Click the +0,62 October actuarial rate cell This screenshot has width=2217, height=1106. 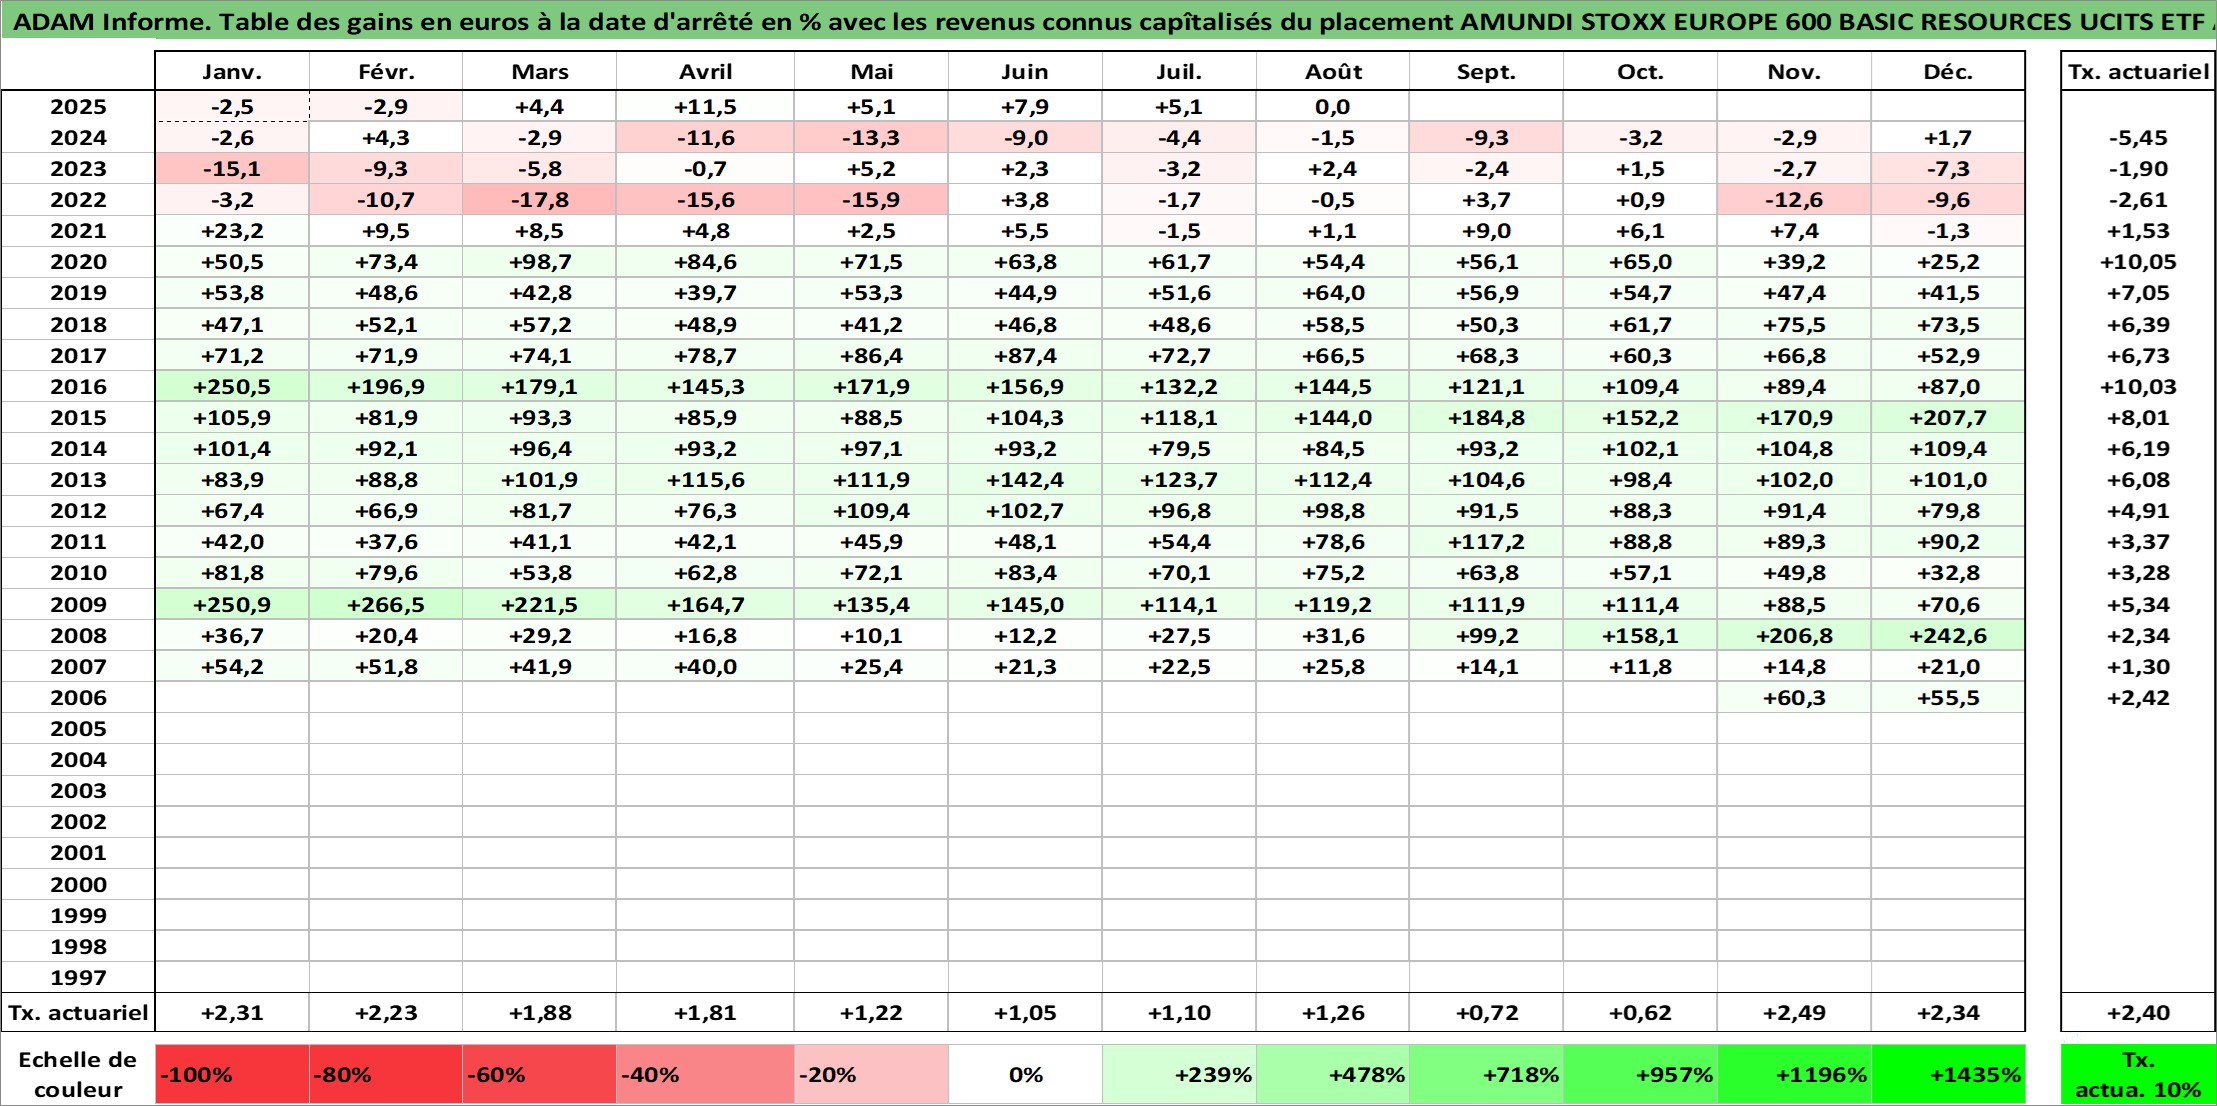pyautogui.click(x=1640, y=1013)
